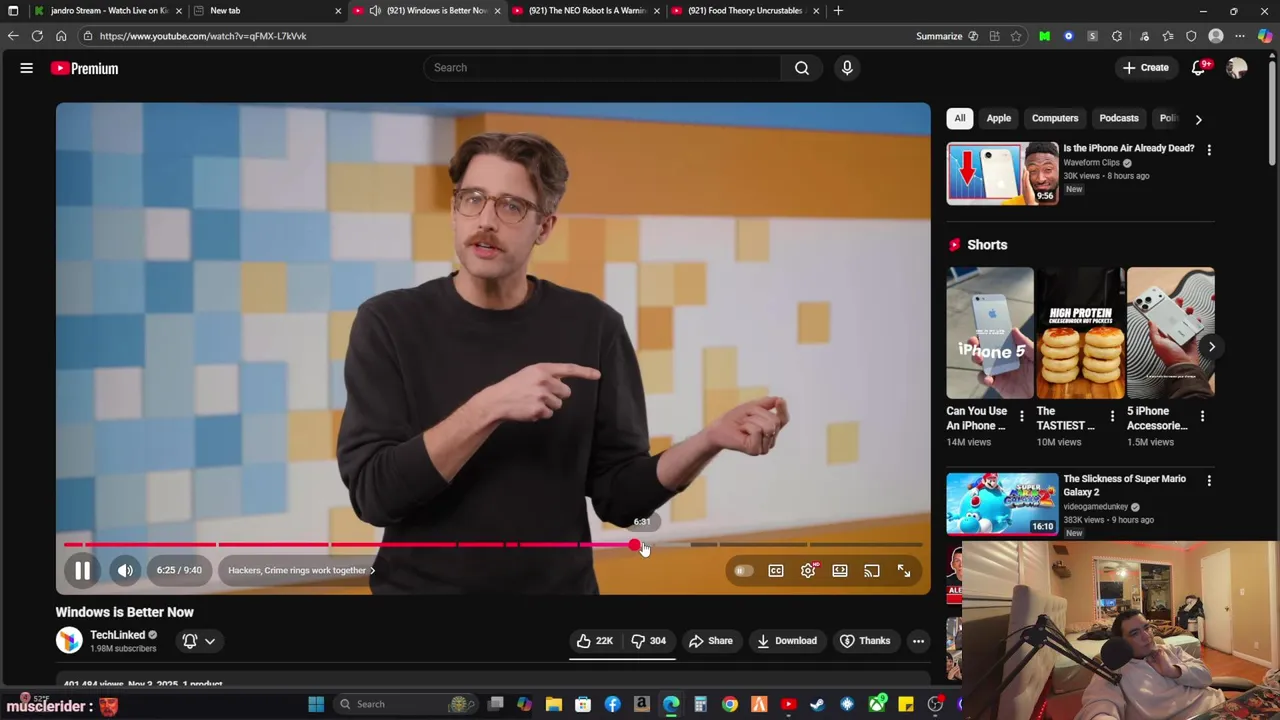
Task: Open the YouTube account avatar menu
Action: [1237, 68]
